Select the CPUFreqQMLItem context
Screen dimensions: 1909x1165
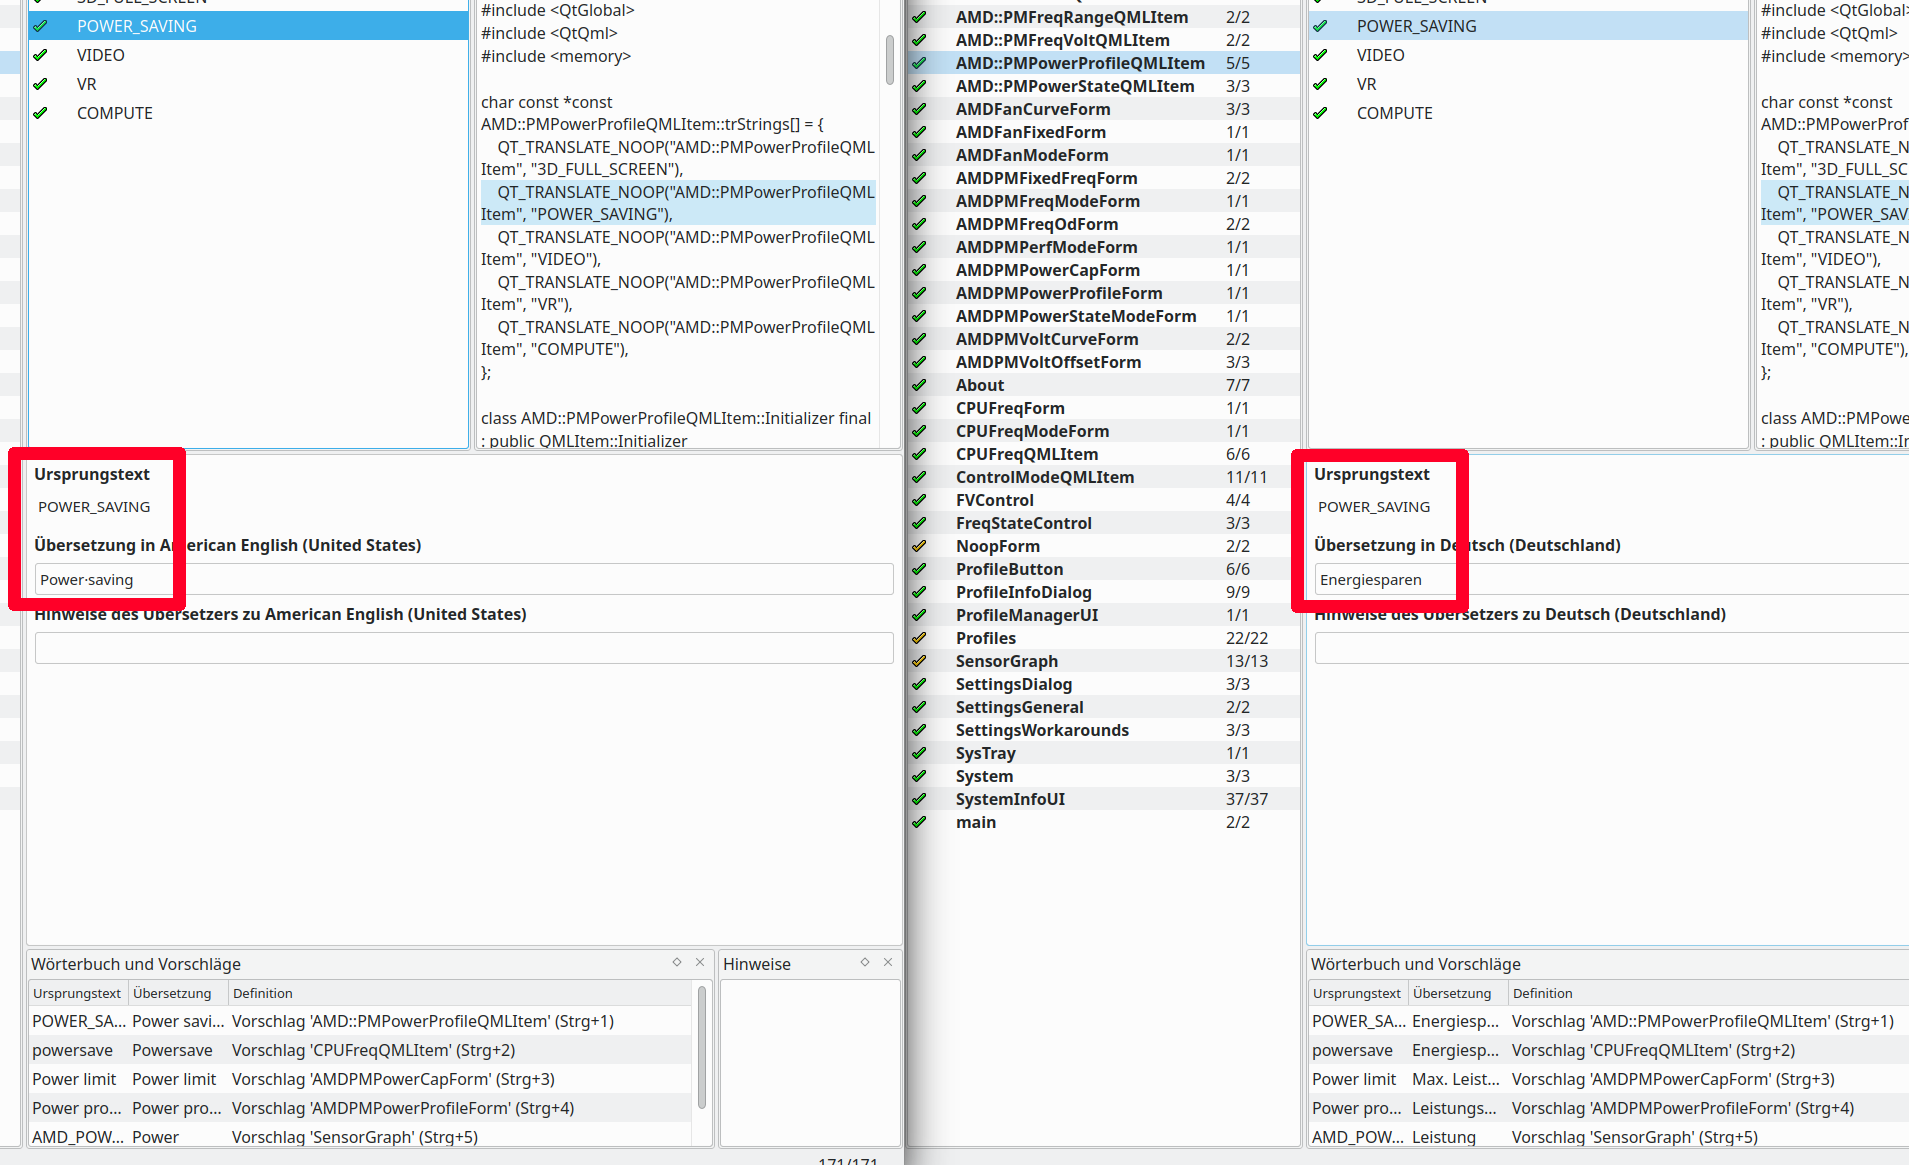coord(1103,454)
